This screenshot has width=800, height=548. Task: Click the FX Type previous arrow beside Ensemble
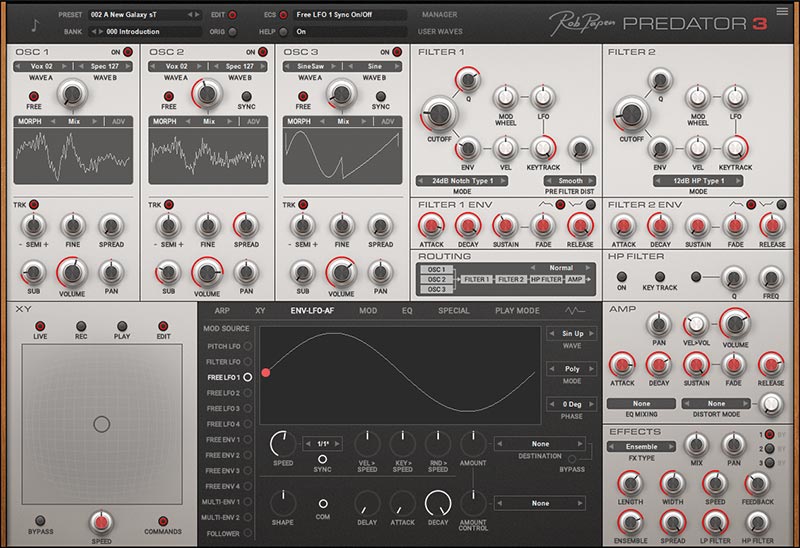(611, 446)
